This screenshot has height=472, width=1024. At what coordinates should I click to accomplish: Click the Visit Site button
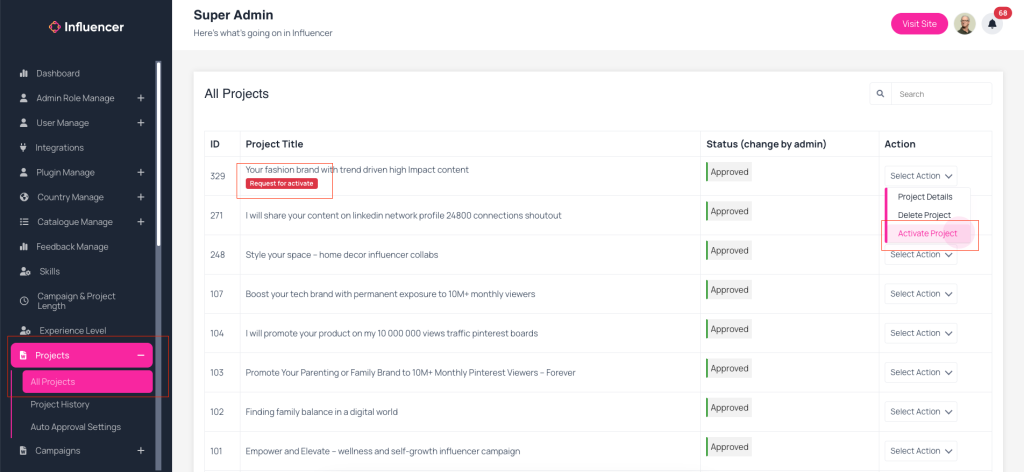point(920,24)
